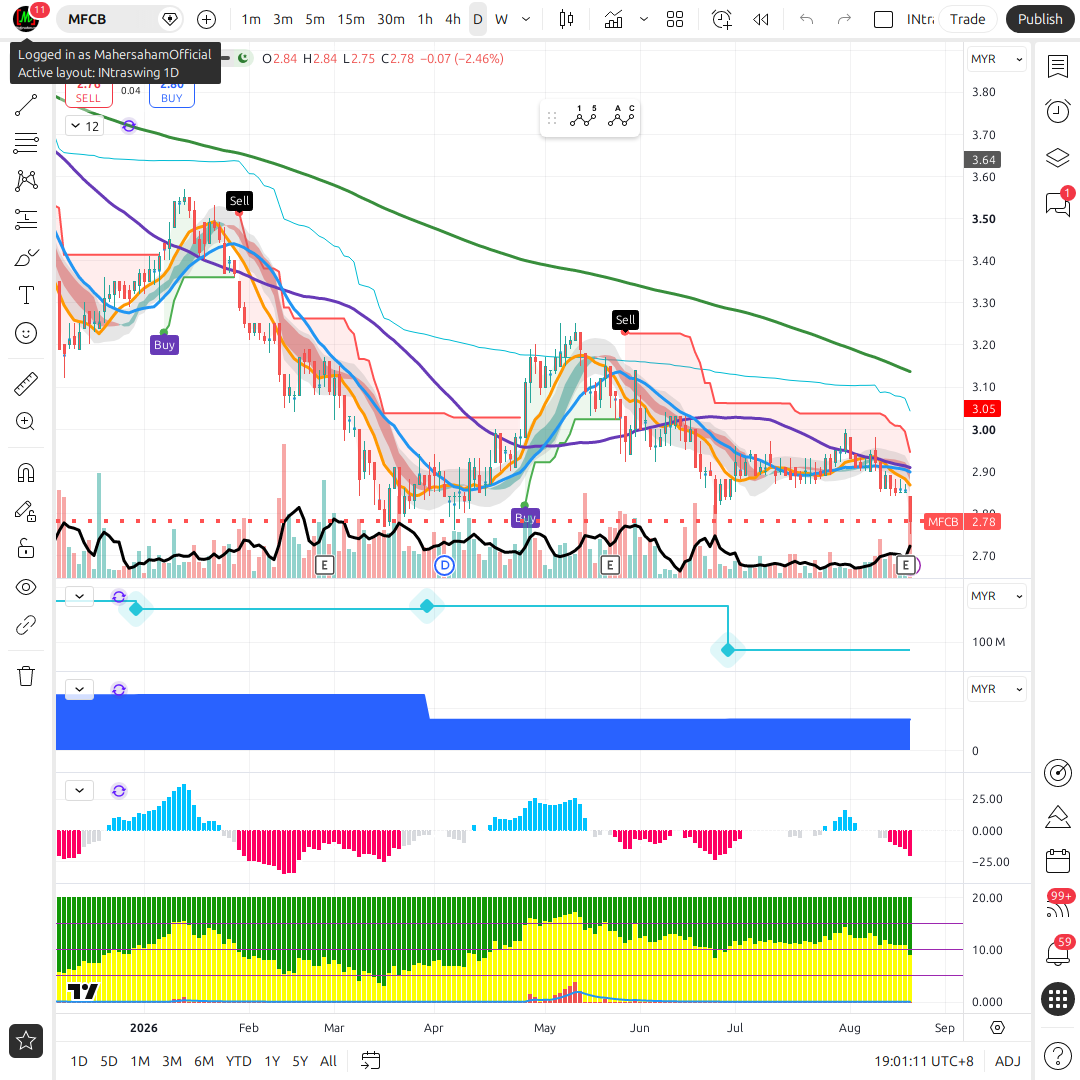Open favorites star toolbar button

pyautogui.click(x=26, y=1041)
